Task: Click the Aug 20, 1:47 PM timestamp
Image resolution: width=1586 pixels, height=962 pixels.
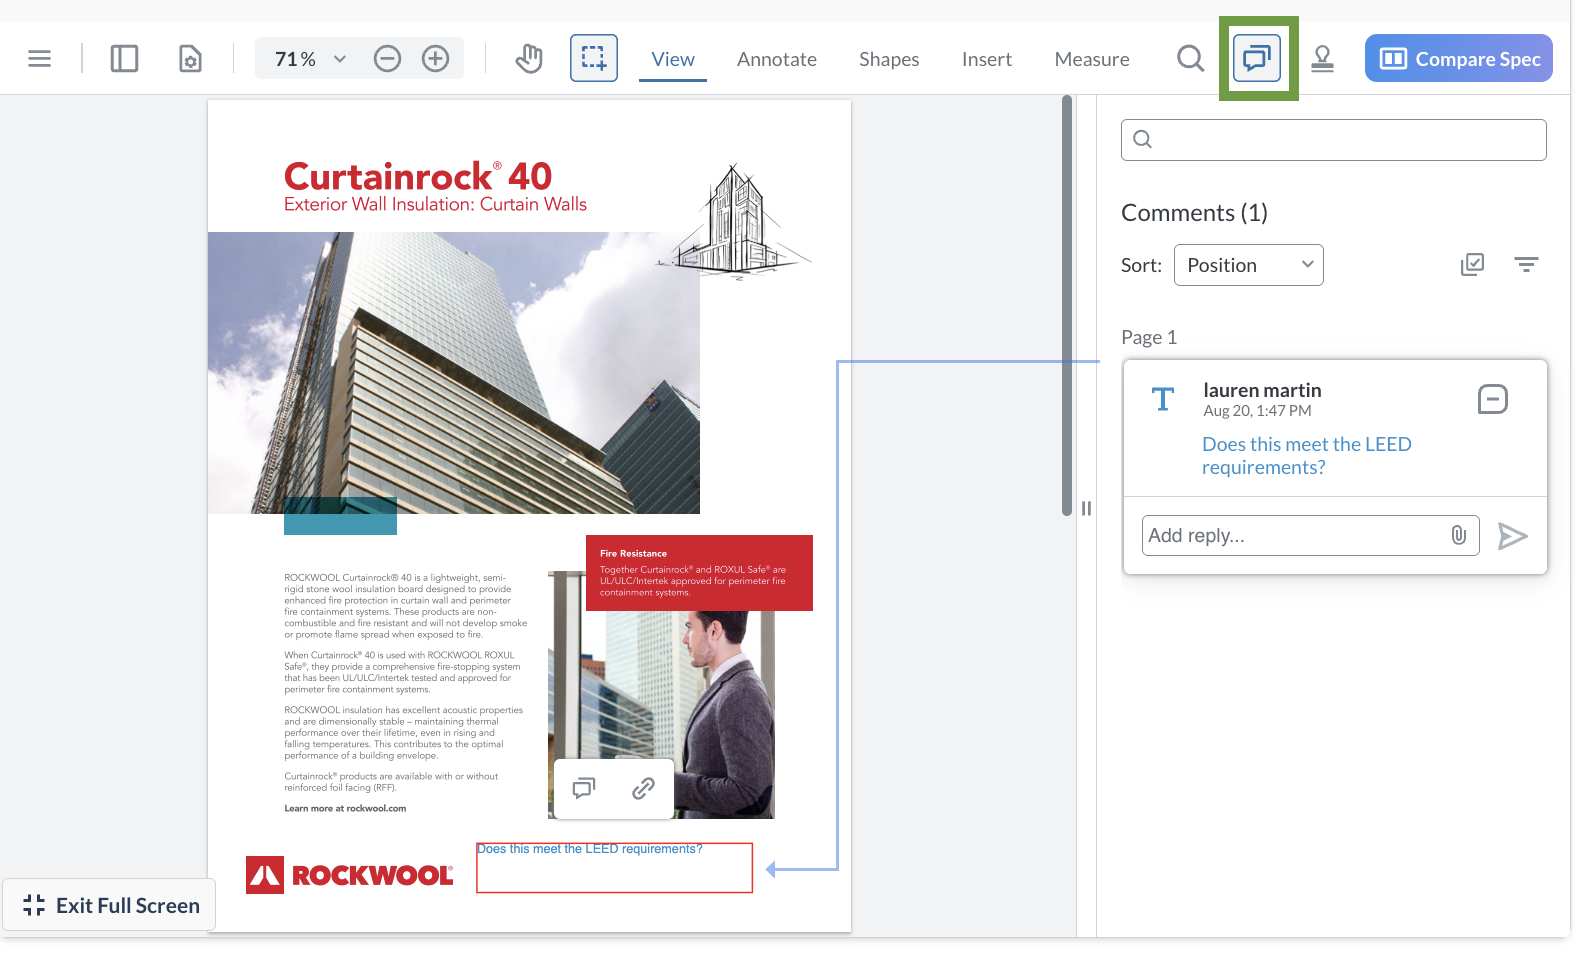Action: click(x=1257, y=411)
